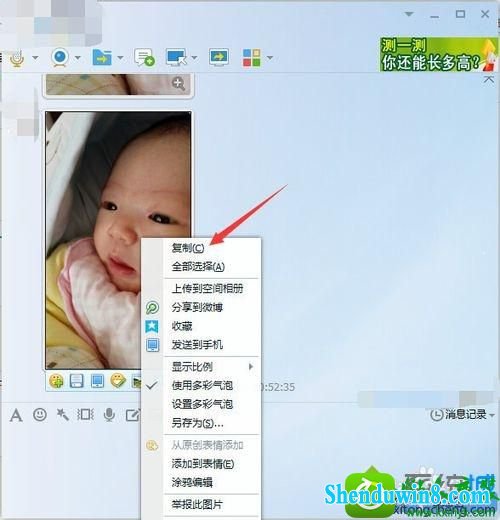The width and height of the screenshot is (500, 520).
Task: Click send-to-phone icon below photo
Action: 97,381
